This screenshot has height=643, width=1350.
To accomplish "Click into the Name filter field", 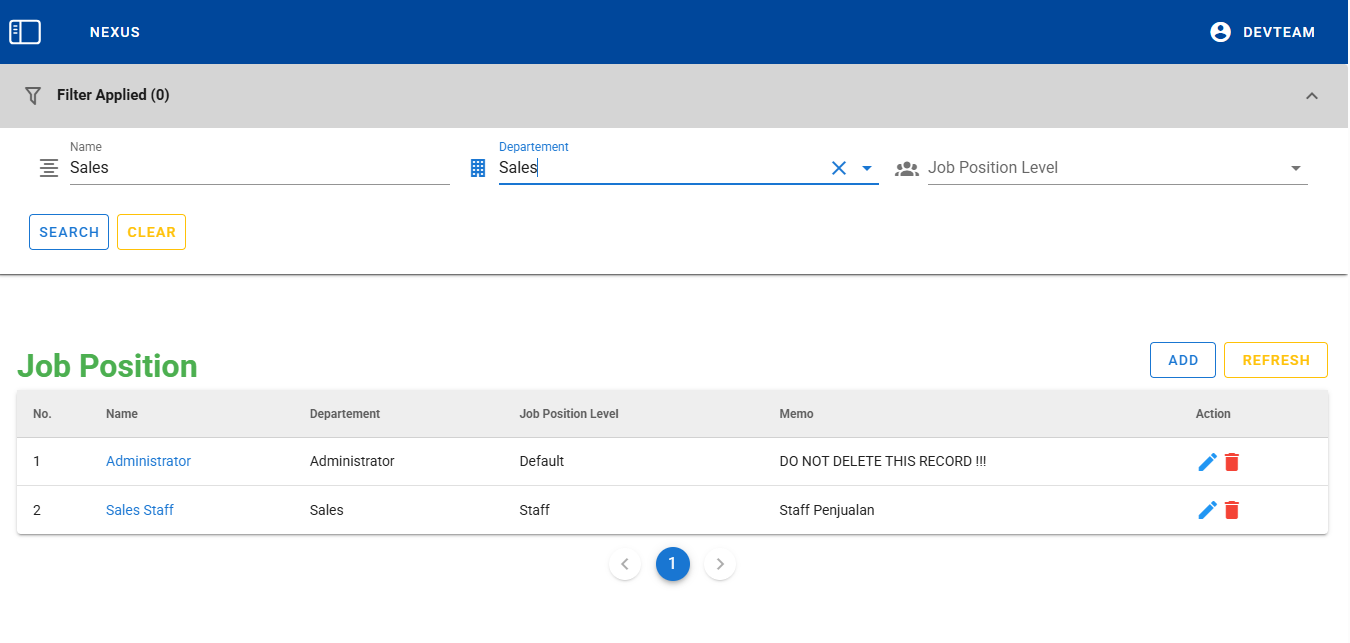I will [x=258, y=168].
